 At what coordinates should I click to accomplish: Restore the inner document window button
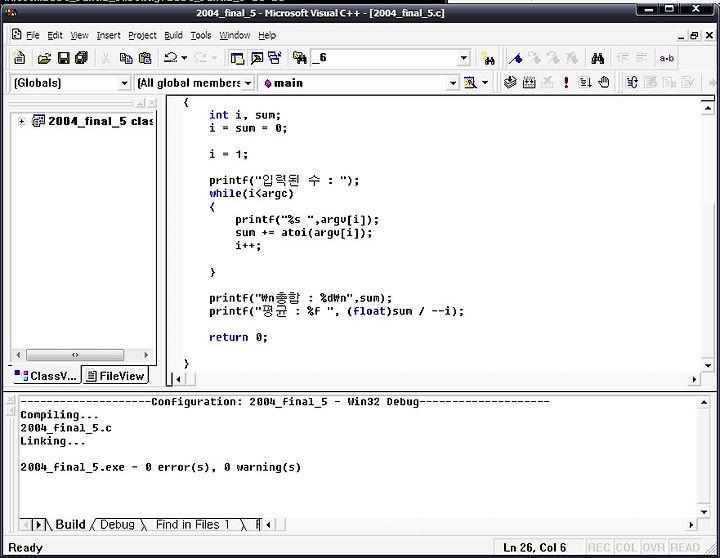click(x=694, y=35)
